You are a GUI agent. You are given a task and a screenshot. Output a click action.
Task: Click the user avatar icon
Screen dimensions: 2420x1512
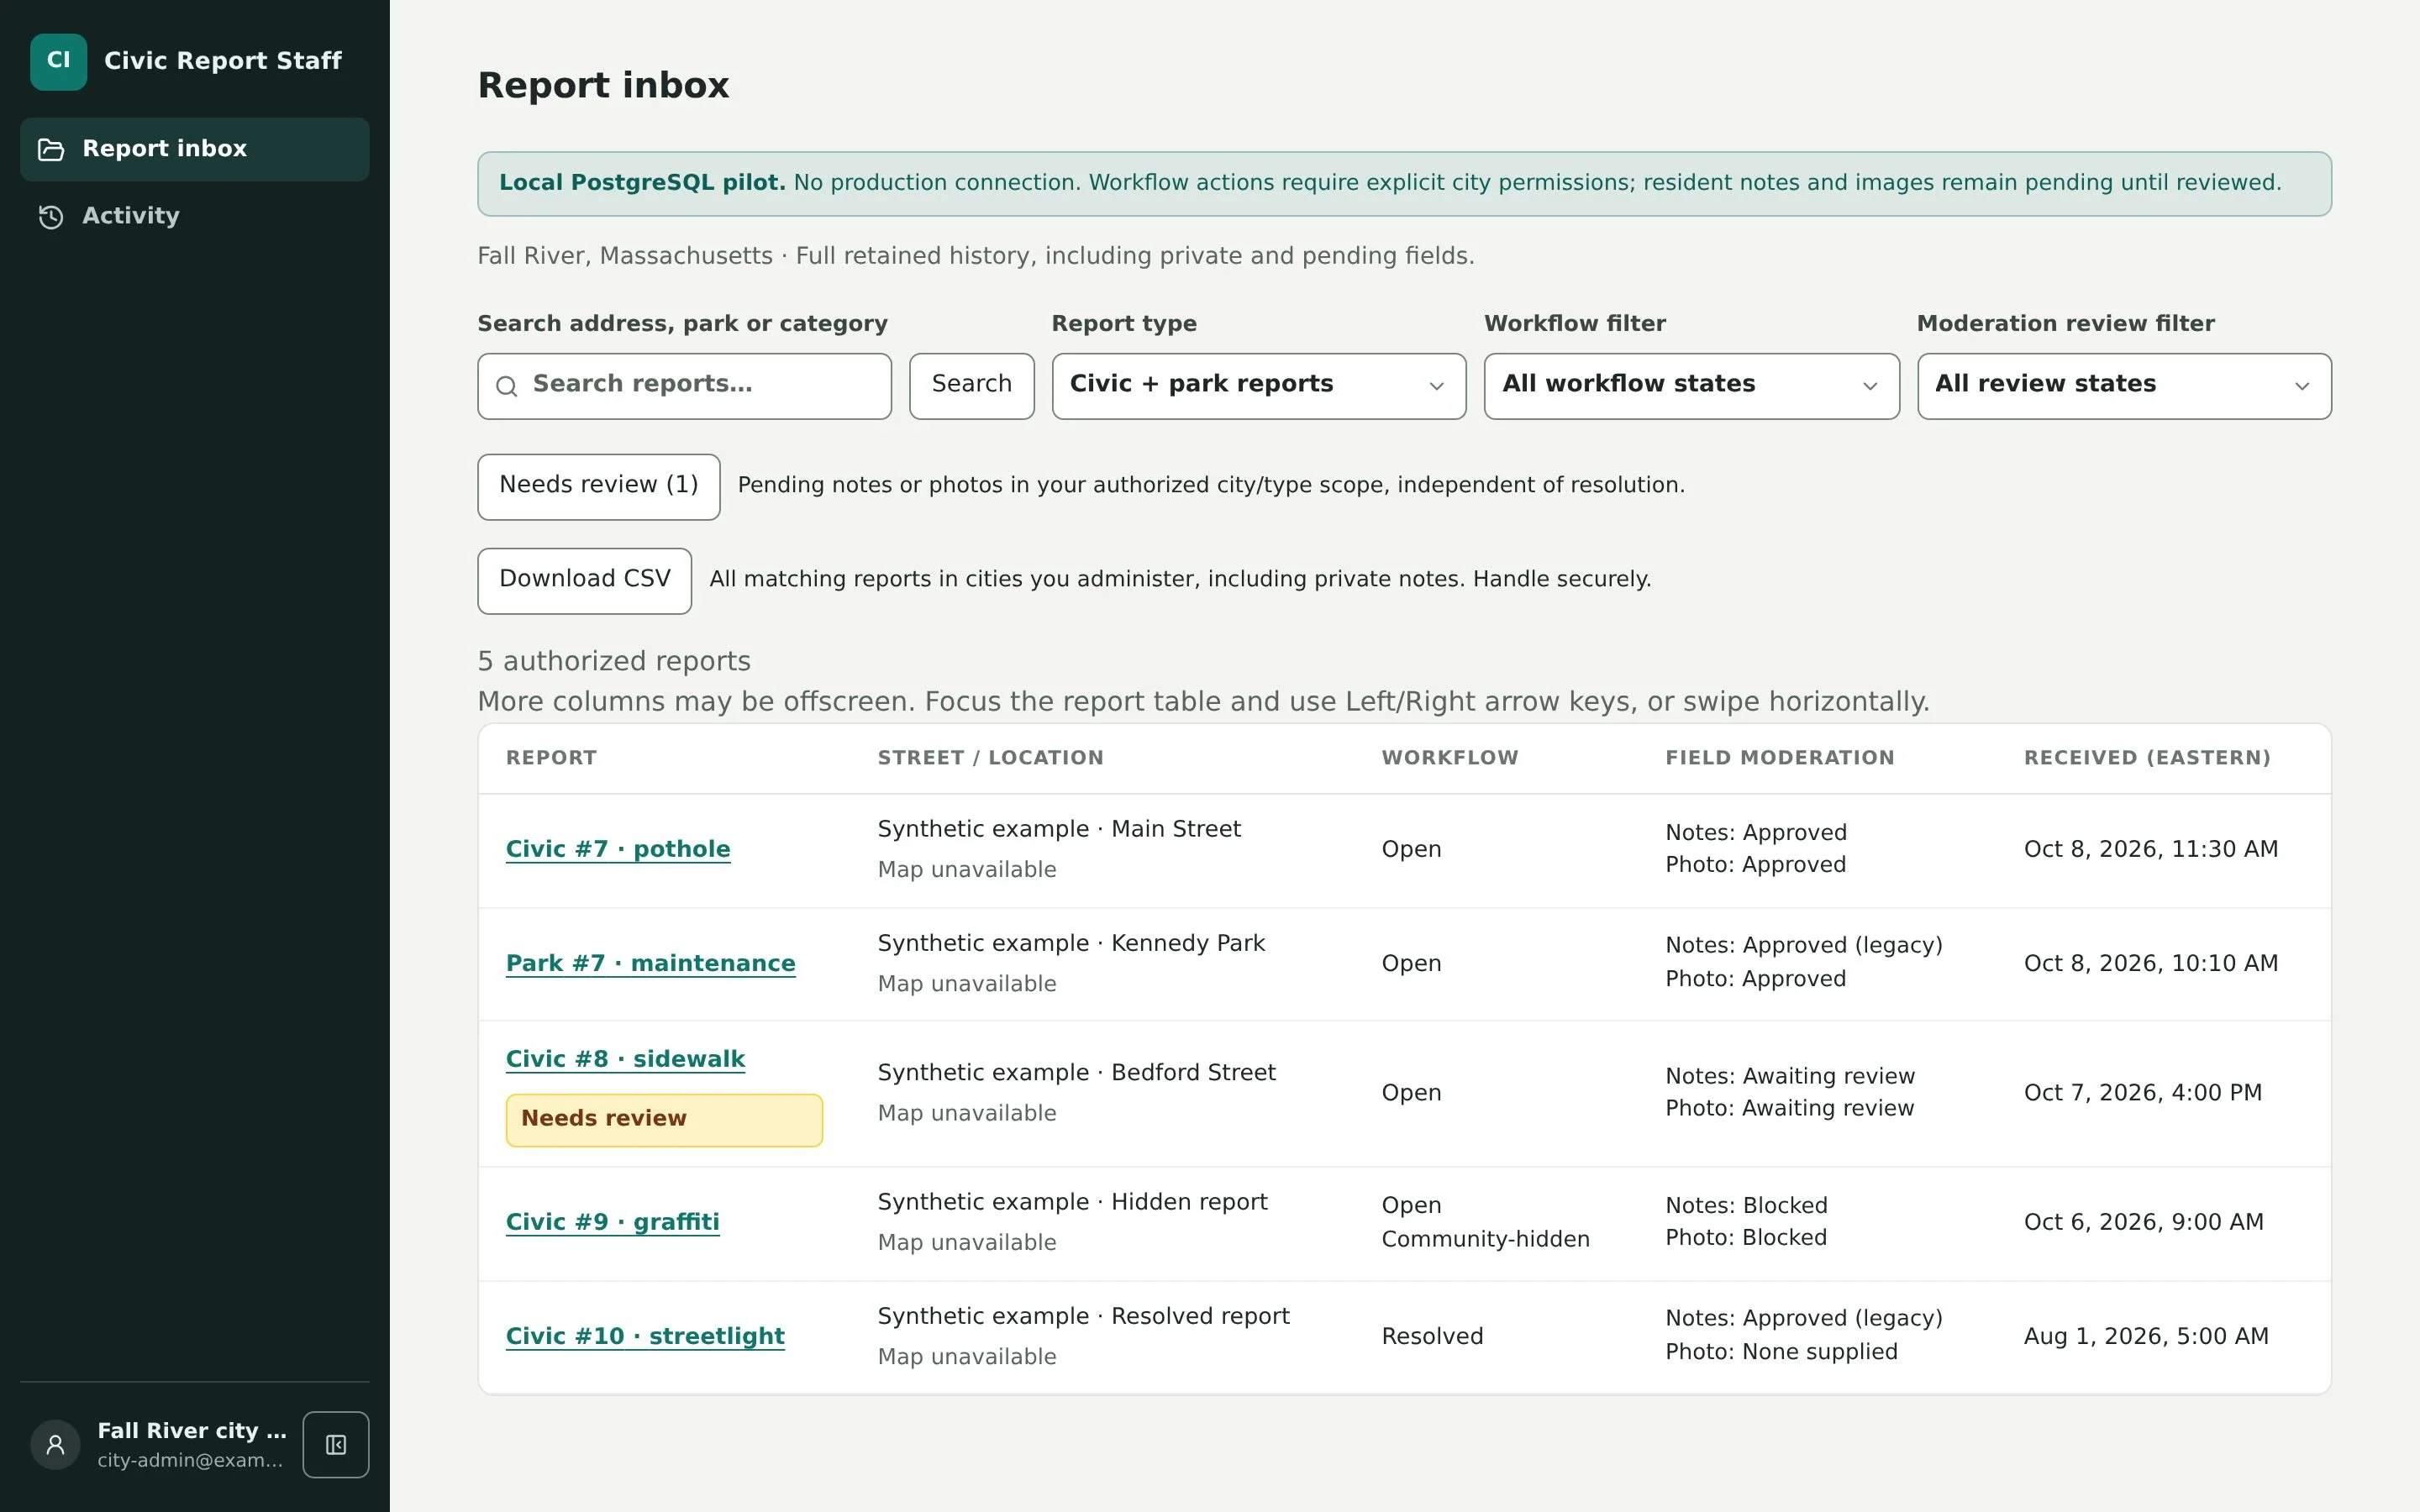click(x=55, y=1444)
